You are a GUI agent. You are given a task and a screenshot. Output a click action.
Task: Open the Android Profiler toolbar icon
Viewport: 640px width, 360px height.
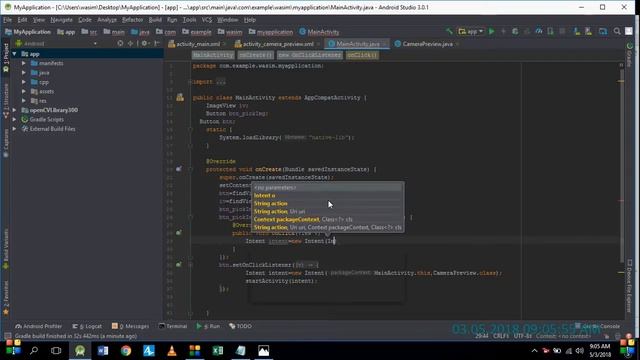tap(539, 31)
